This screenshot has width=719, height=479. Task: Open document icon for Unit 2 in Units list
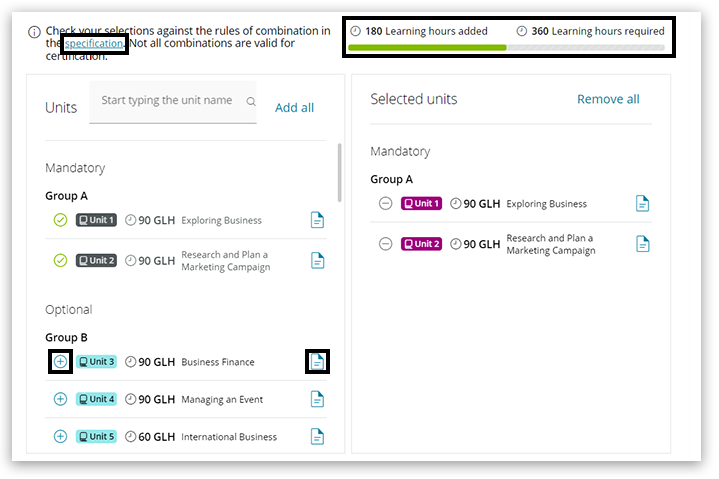(317, 260)
